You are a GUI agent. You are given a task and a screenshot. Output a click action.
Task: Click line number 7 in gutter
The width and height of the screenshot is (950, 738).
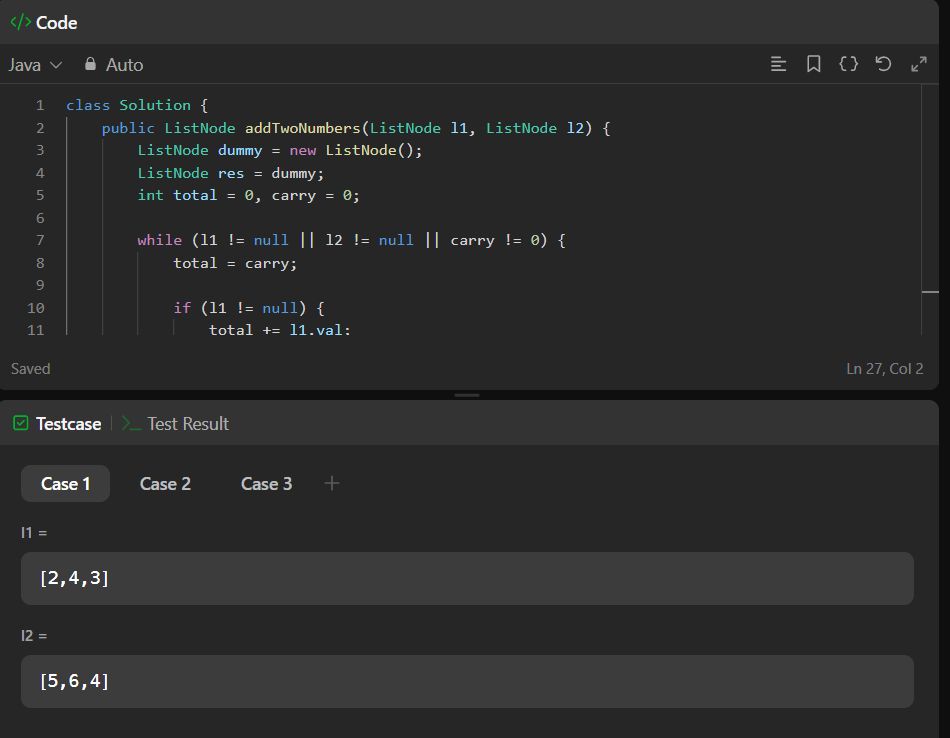click(40, 241)
